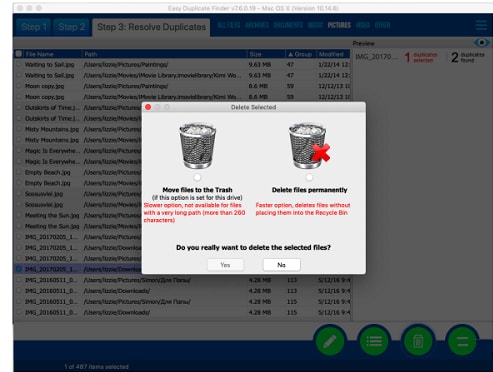Click /Users/lizzie/Downloads/ path in group 113 row
The width and height of the screenshot is (493, 372).
click(x=117, y=291)
